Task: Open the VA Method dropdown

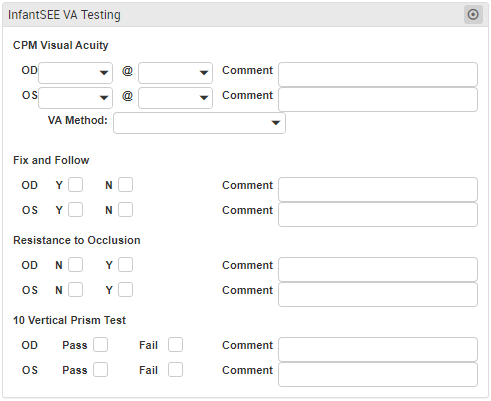Action: tap(199, 123)
